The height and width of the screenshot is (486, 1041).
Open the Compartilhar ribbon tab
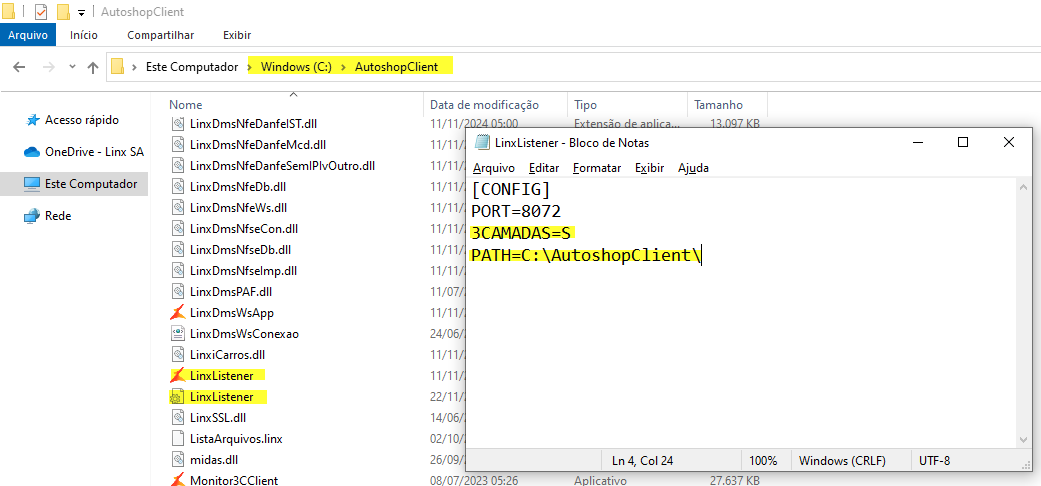point(161,35)
